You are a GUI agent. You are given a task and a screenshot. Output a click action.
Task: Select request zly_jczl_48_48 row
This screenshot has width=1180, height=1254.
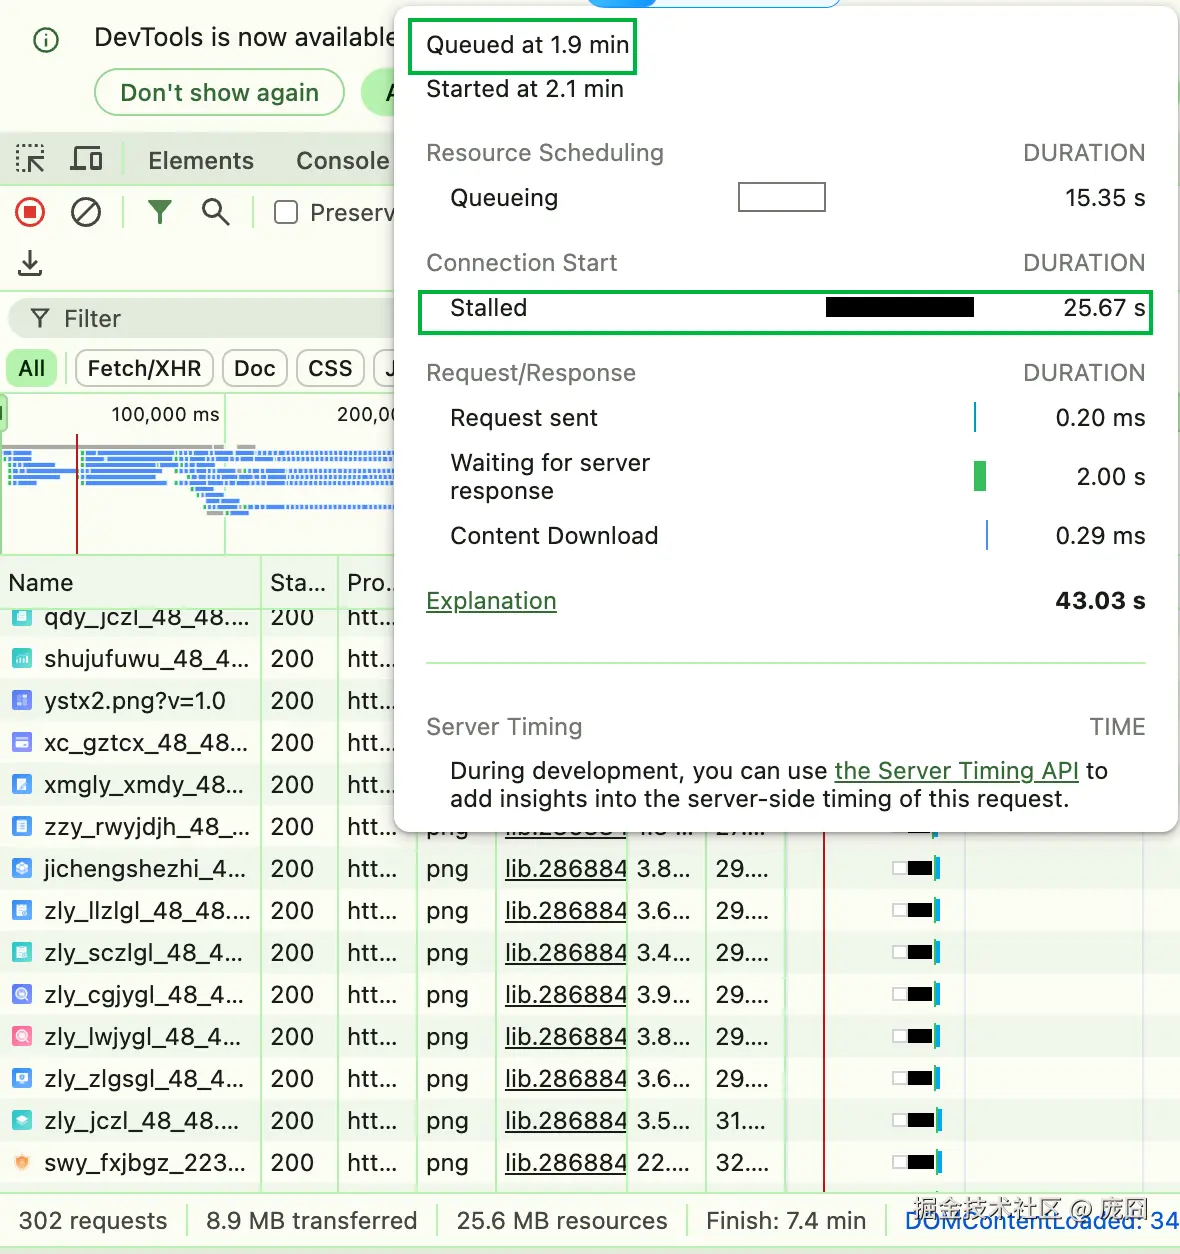click(x=590, y=1121)
